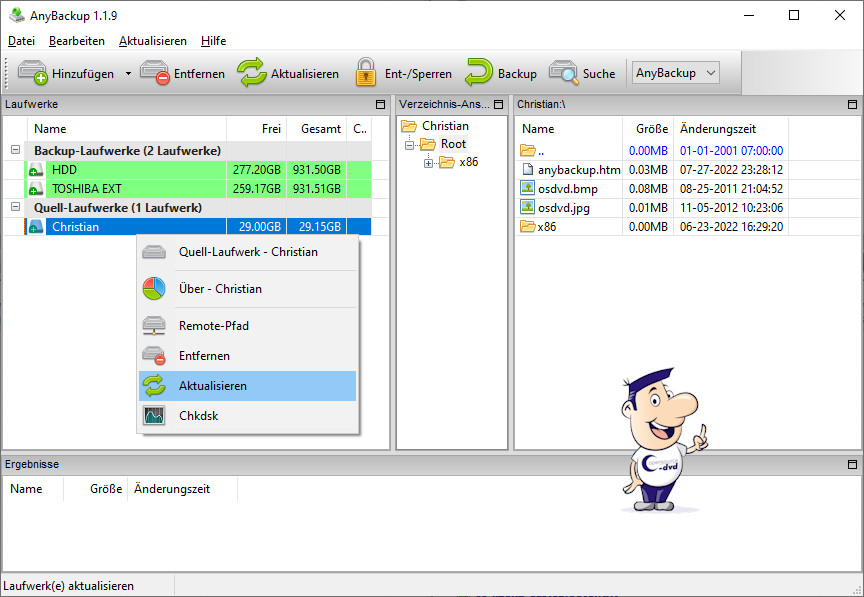
Task: Click the pie chart icon for Über - Christian
Action: (154, 289)
